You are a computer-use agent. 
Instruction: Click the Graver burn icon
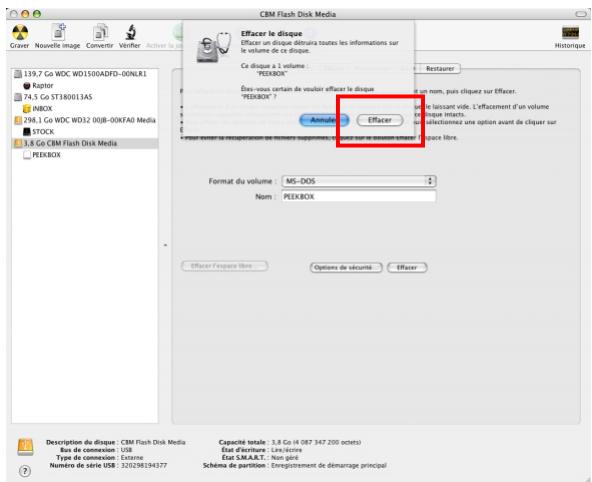[20, 33]
